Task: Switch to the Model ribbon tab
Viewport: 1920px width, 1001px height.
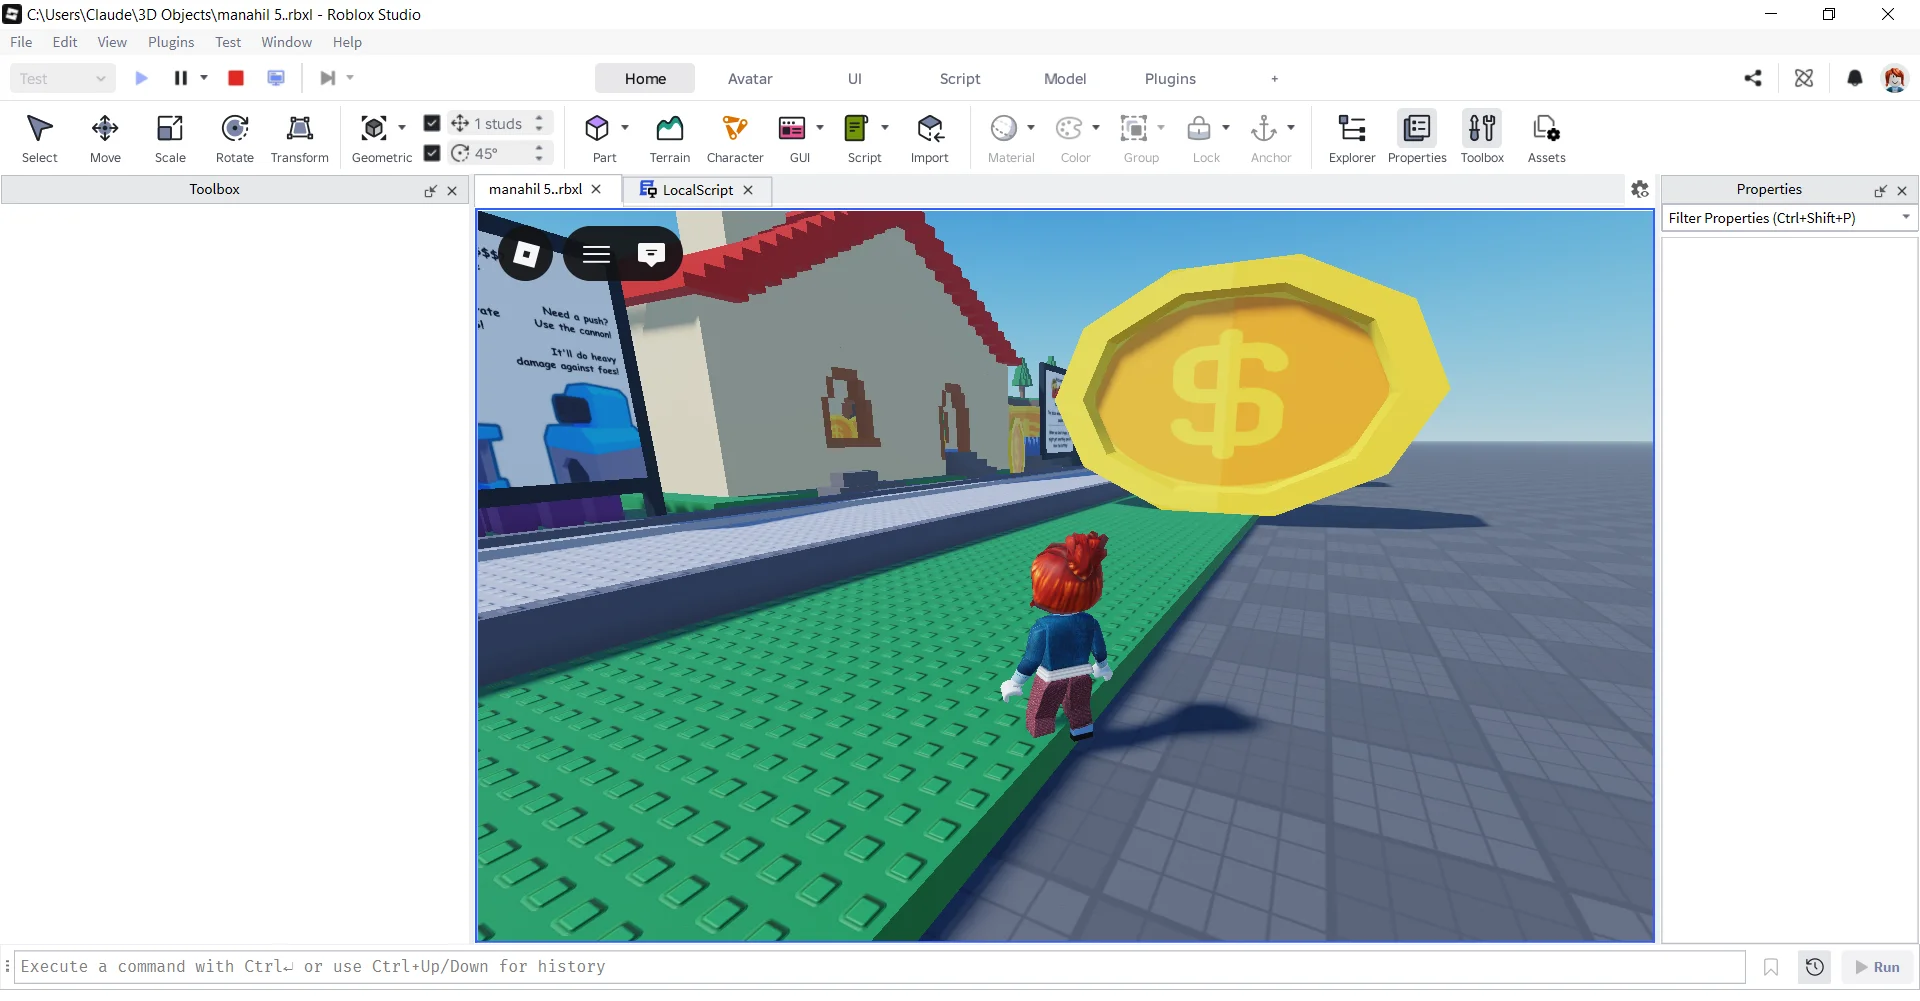Action: 1065,78
